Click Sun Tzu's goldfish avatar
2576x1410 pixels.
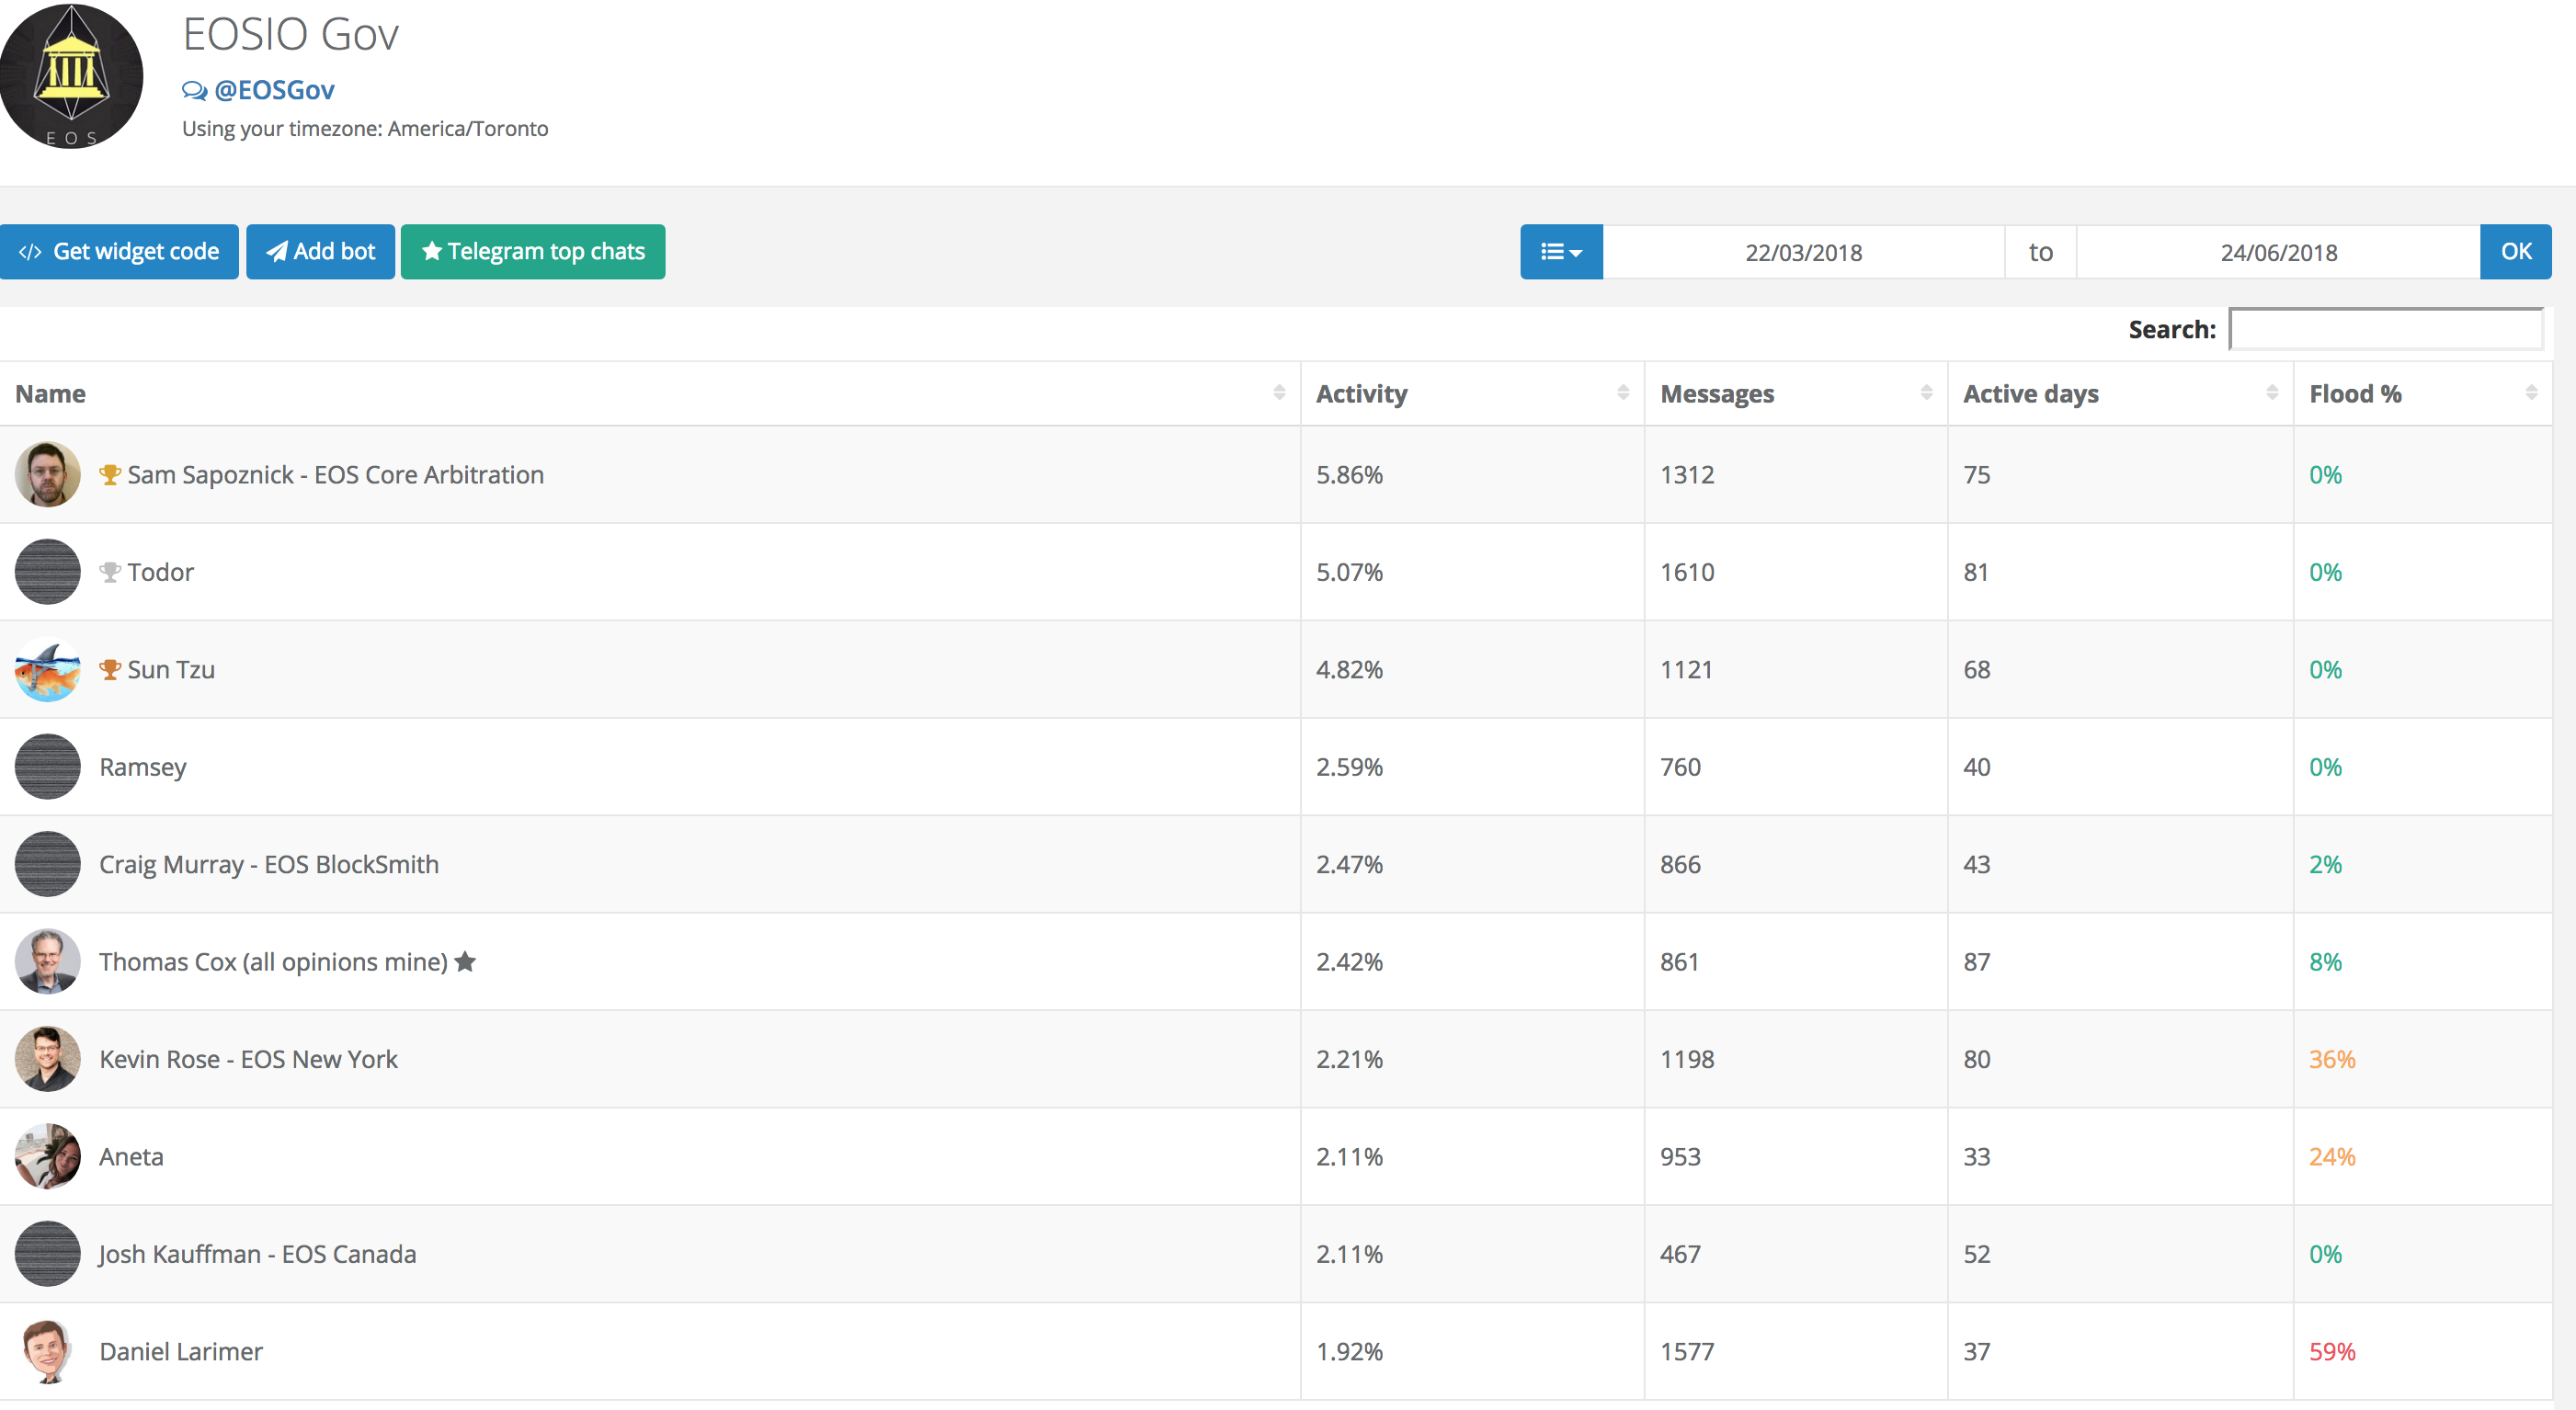(47, 669)
